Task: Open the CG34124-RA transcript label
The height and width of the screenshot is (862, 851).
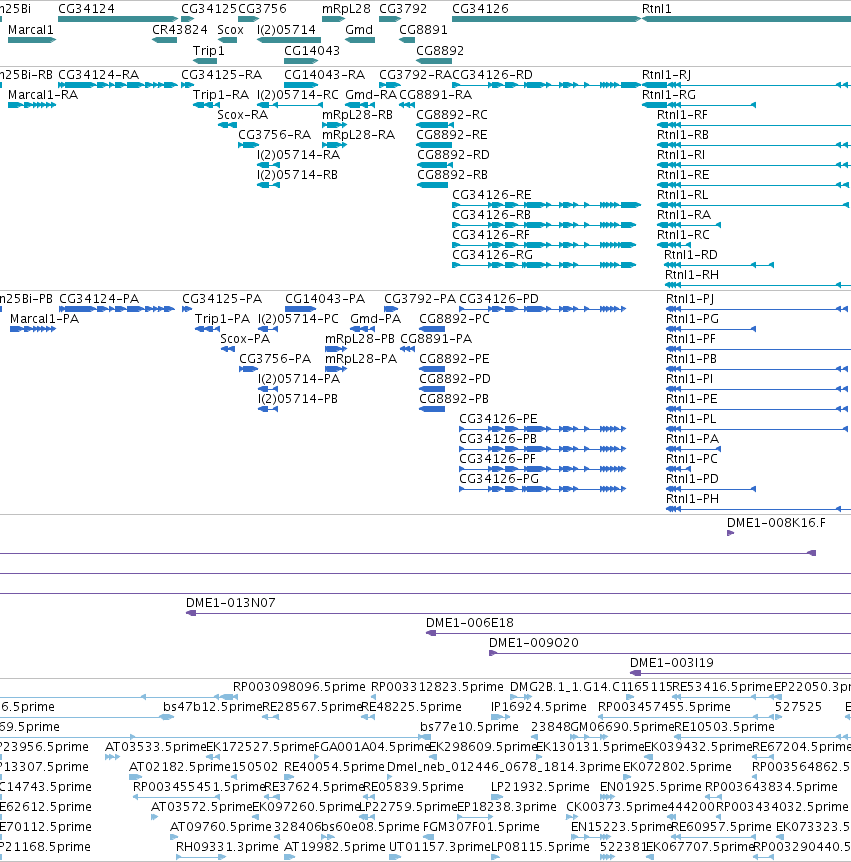Action: 98,75
